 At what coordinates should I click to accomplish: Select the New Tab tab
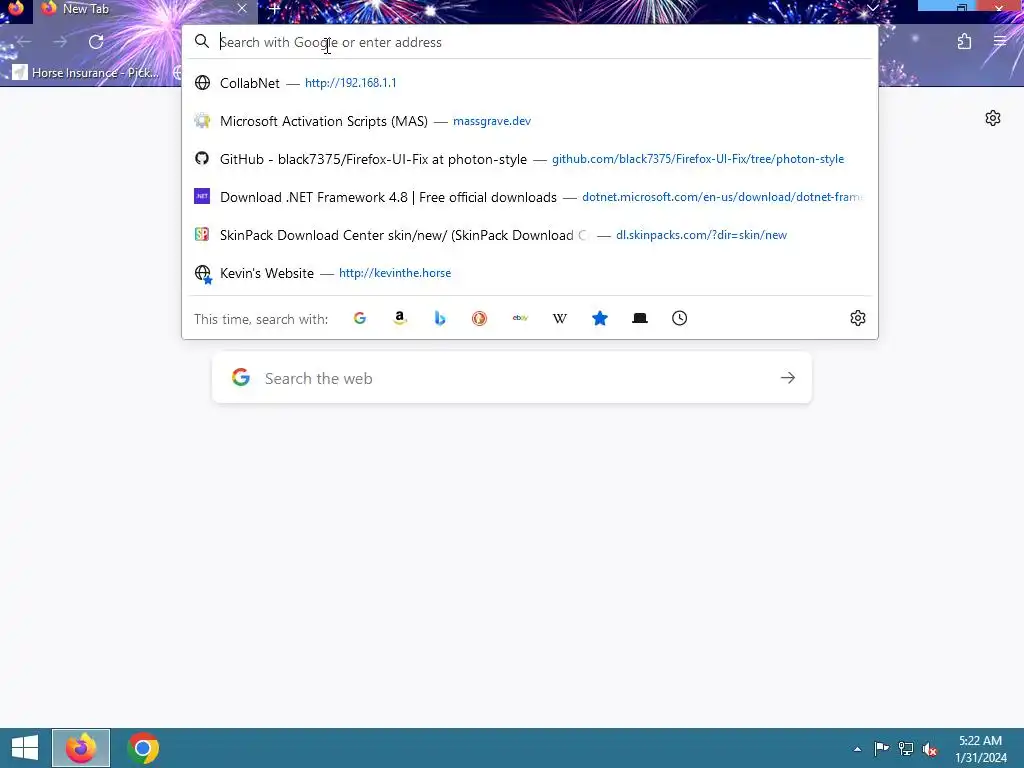click(x=145, y=8)
